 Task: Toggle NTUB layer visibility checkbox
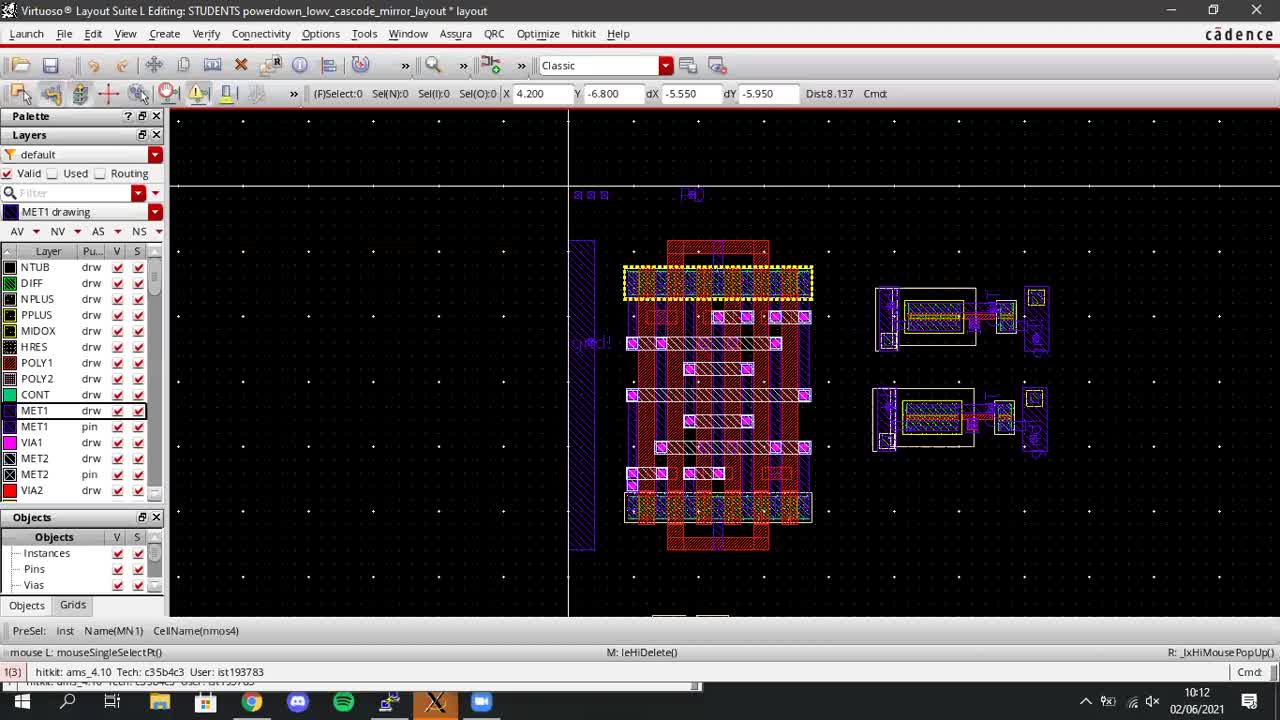[x=118, y=267]
